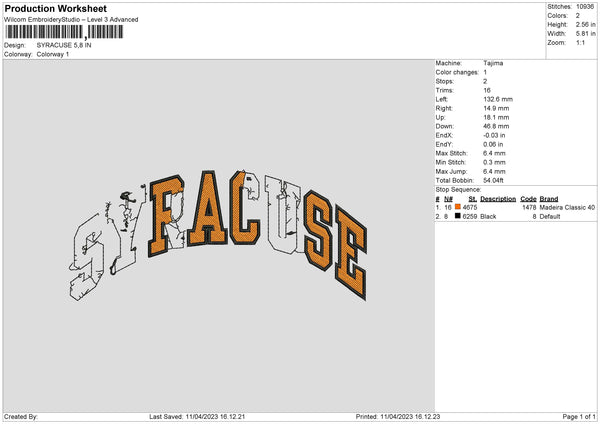Click the EndY value 0.06 in
This screenshot has width=600, height=424.
pos(493,144)
